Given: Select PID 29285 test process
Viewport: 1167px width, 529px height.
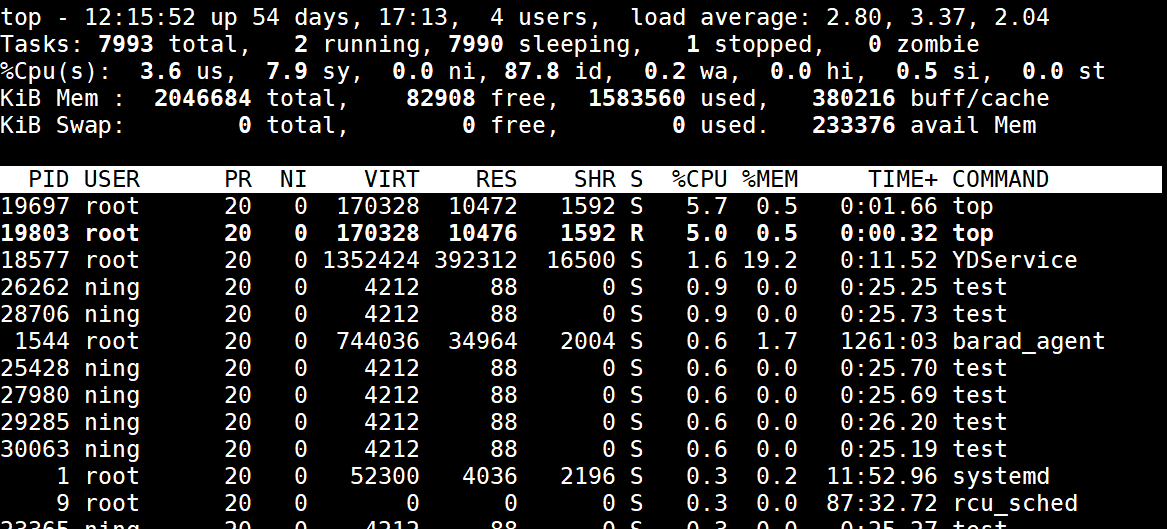Looking at the screenshot, I should pyautogui.click(x=35, y=423).
